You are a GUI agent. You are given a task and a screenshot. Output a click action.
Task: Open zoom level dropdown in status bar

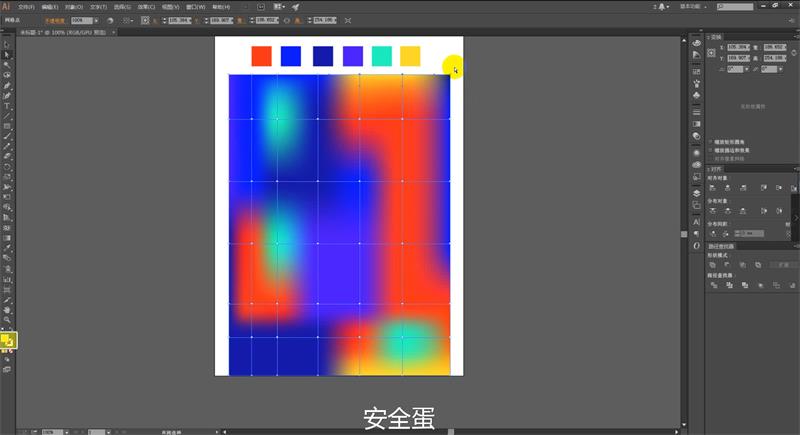pos(66,432)
